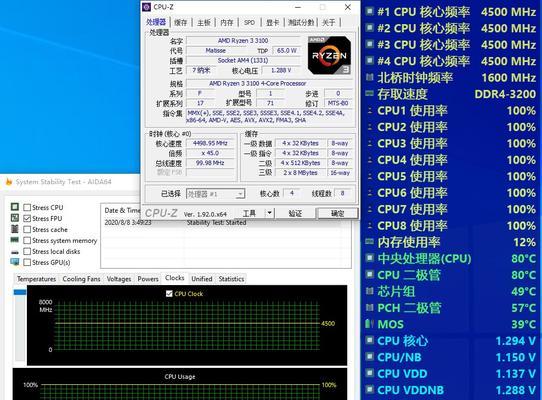
Task: Enable the Stress cache checkbox
Action: [27, 230]
